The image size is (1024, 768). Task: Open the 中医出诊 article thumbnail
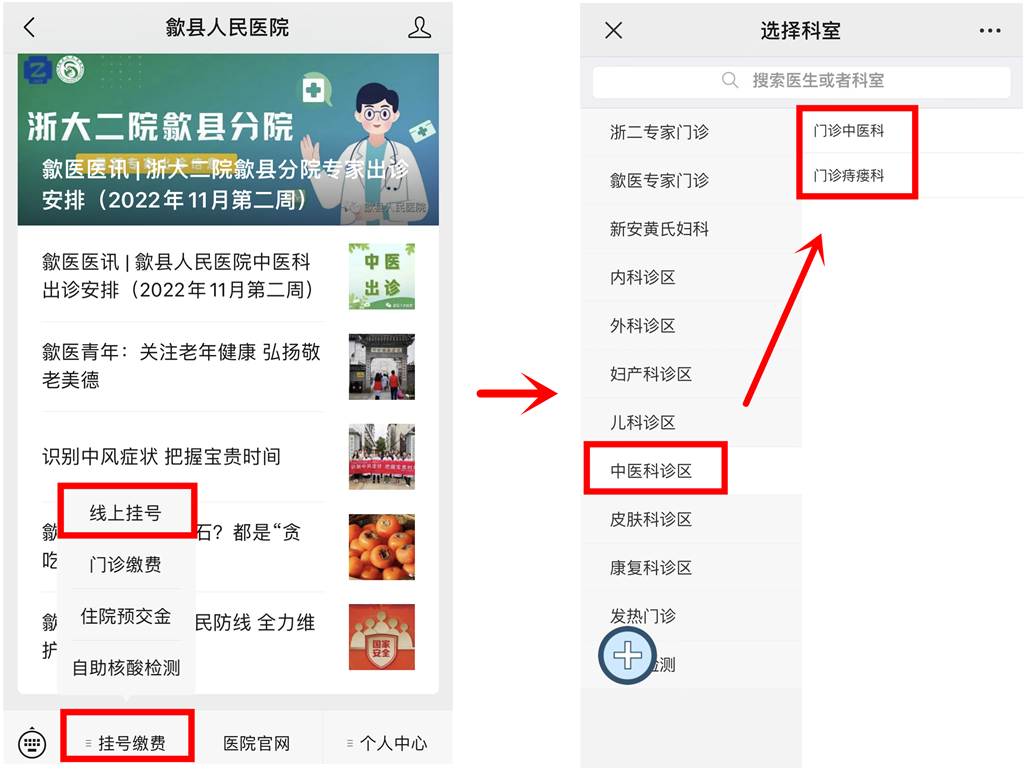coord(381,276)
